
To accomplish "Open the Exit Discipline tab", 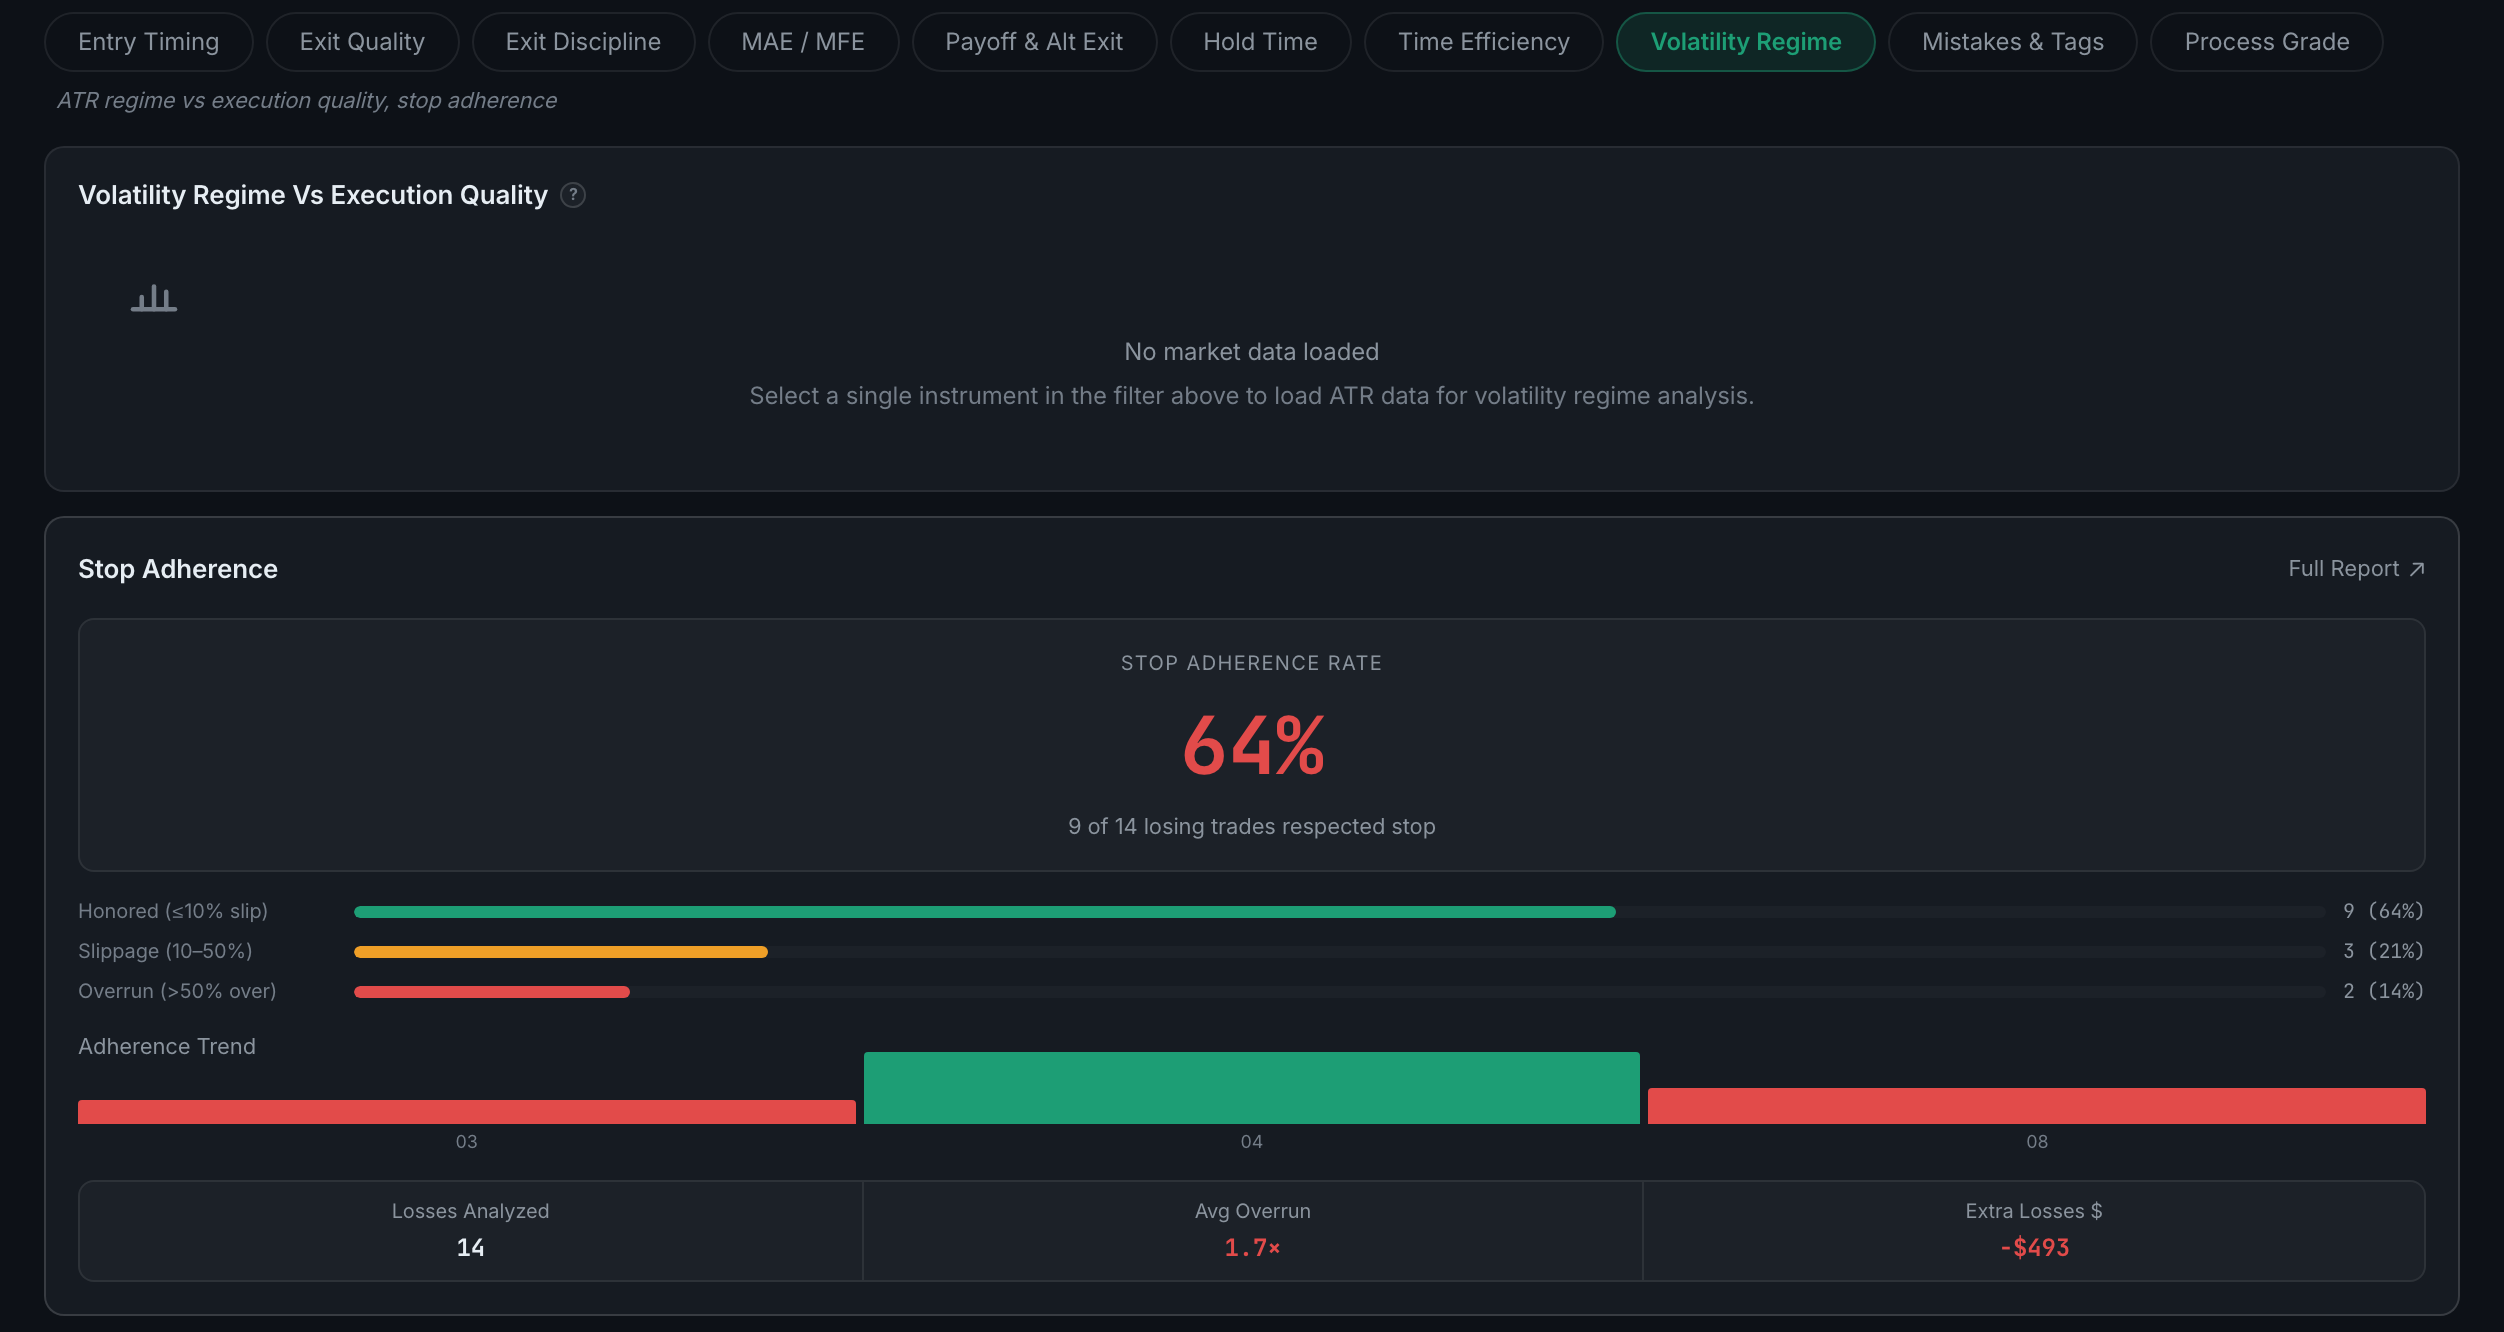I will [x=583, y=42].
